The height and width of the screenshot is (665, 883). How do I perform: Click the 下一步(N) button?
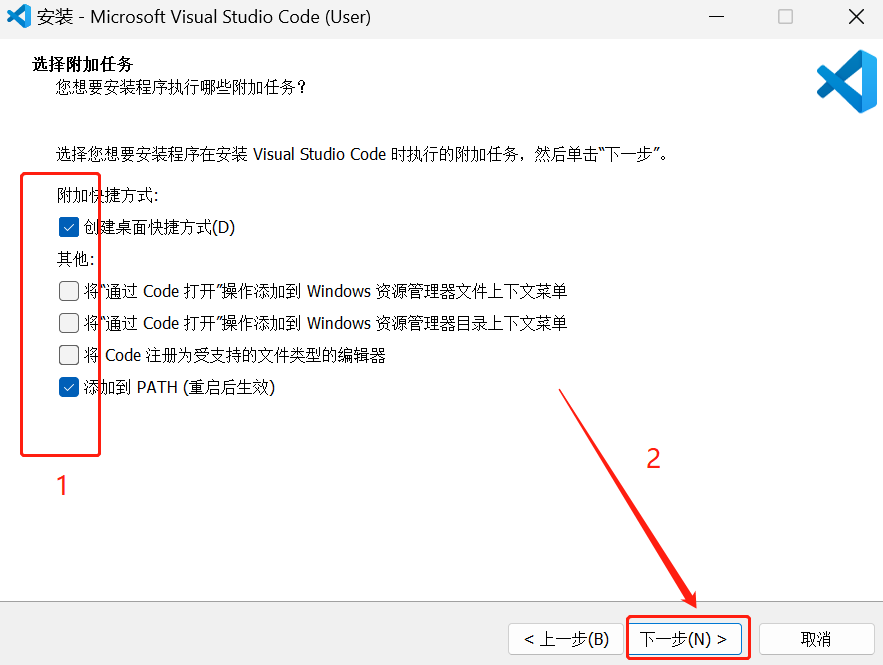point(686,638)
